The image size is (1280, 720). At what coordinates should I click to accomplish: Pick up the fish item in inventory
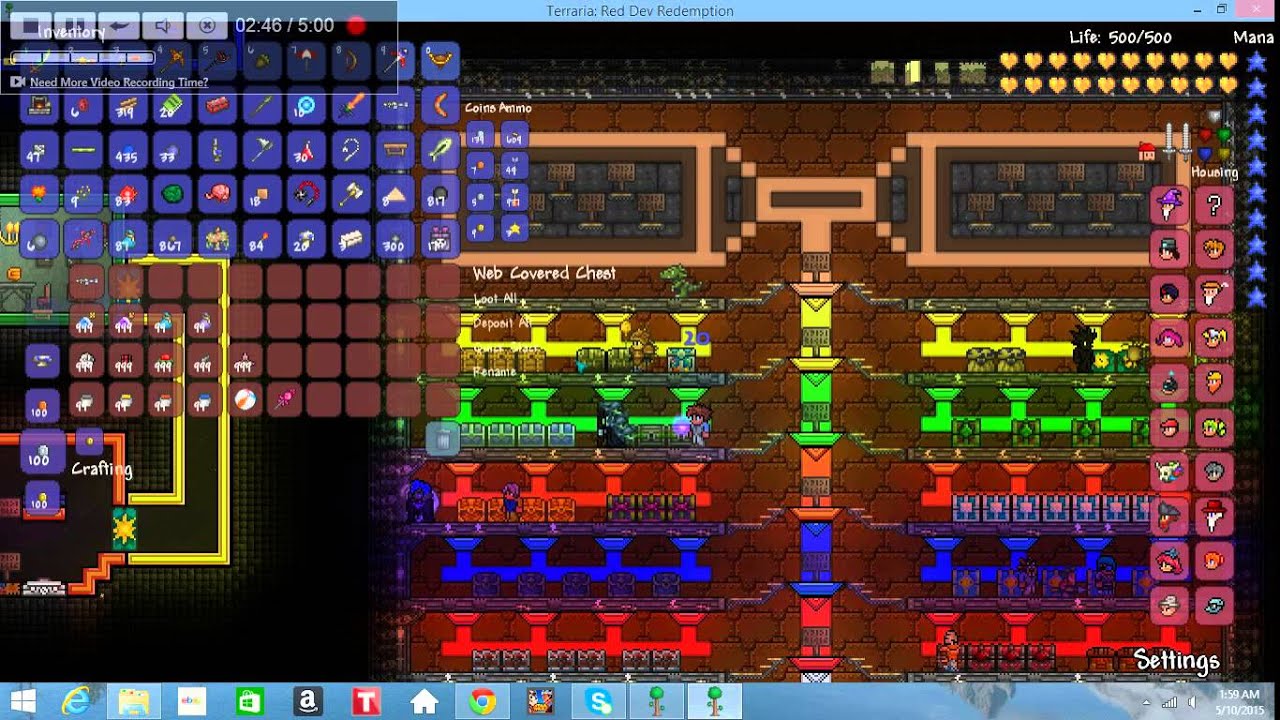(x=440, y=151)
